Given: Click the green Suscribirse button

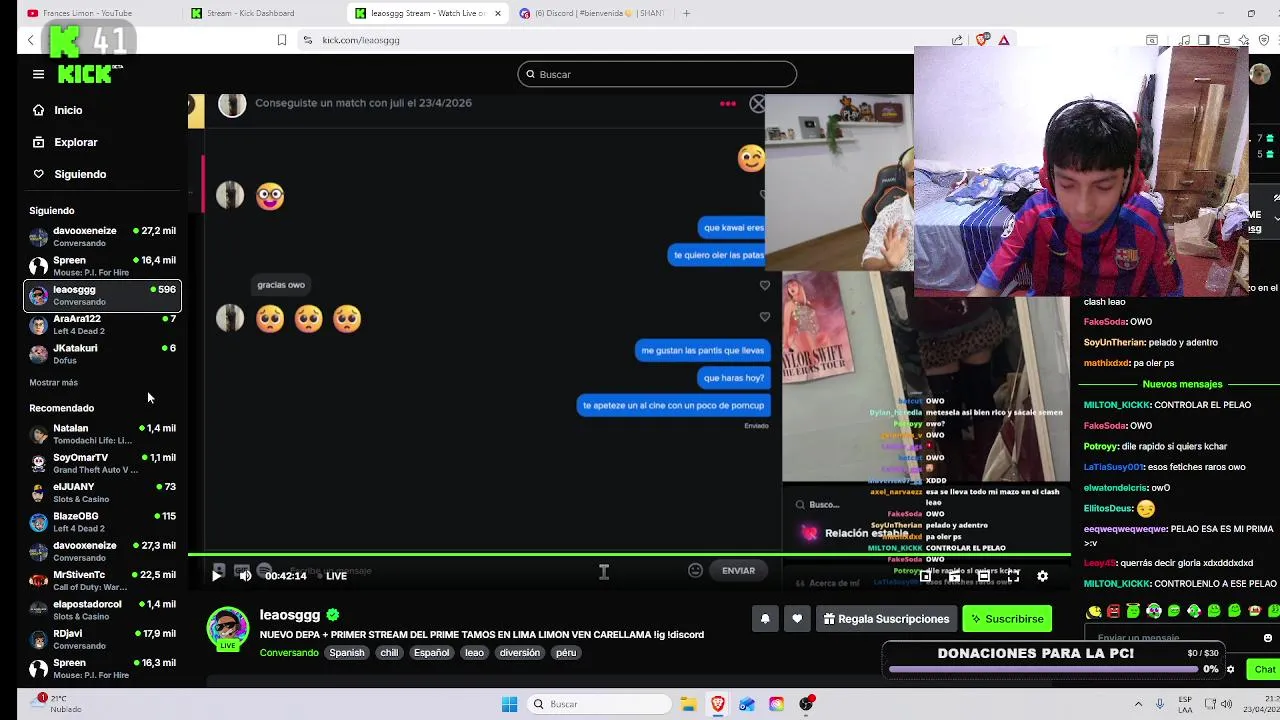Looking at the screenshot, I should coord(1007,619).
